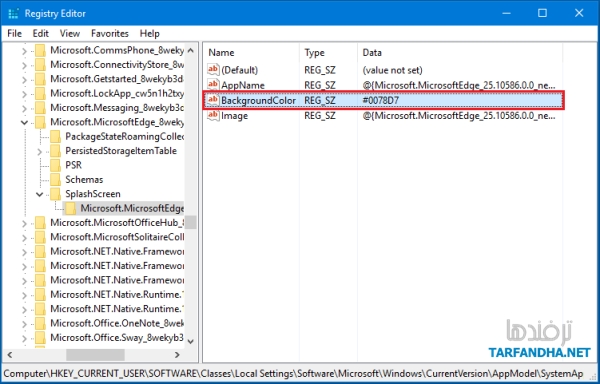The height and width of the screenshot is (384, 600).
Task: Click the Registry Editor title bar icon
Action: pyautogui.click(x=13, y=13)
